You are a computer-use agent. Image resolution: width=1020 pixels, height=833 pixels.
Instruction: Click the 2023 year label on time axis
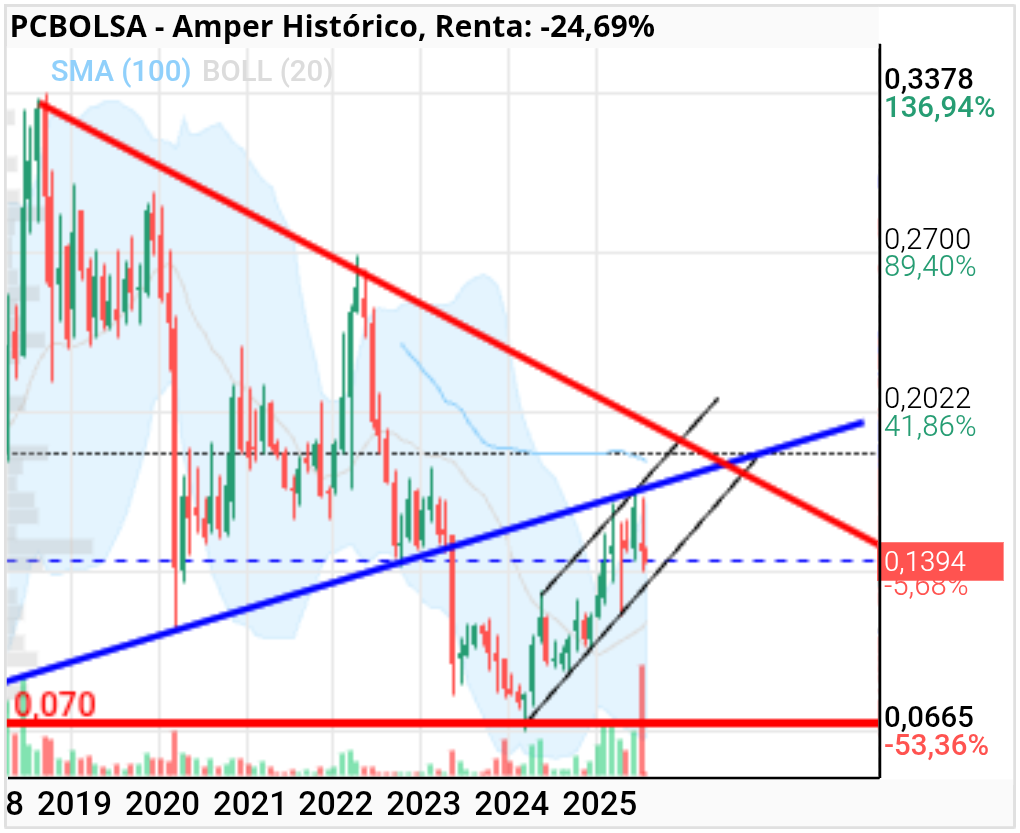423,804
